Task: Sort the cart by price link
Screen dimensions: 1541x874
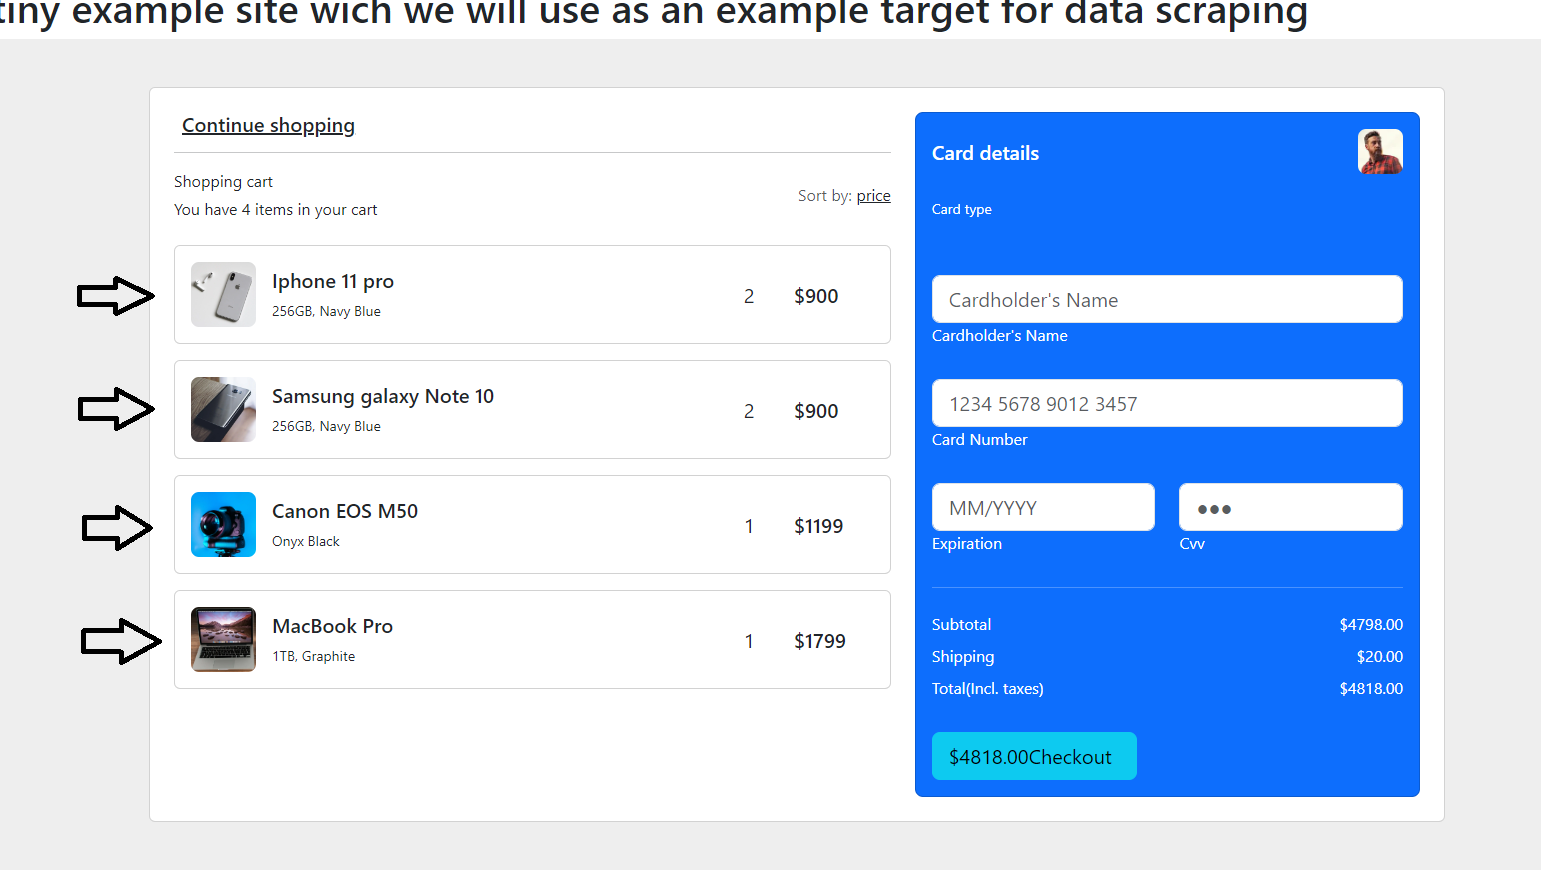Action: point(873,196)
